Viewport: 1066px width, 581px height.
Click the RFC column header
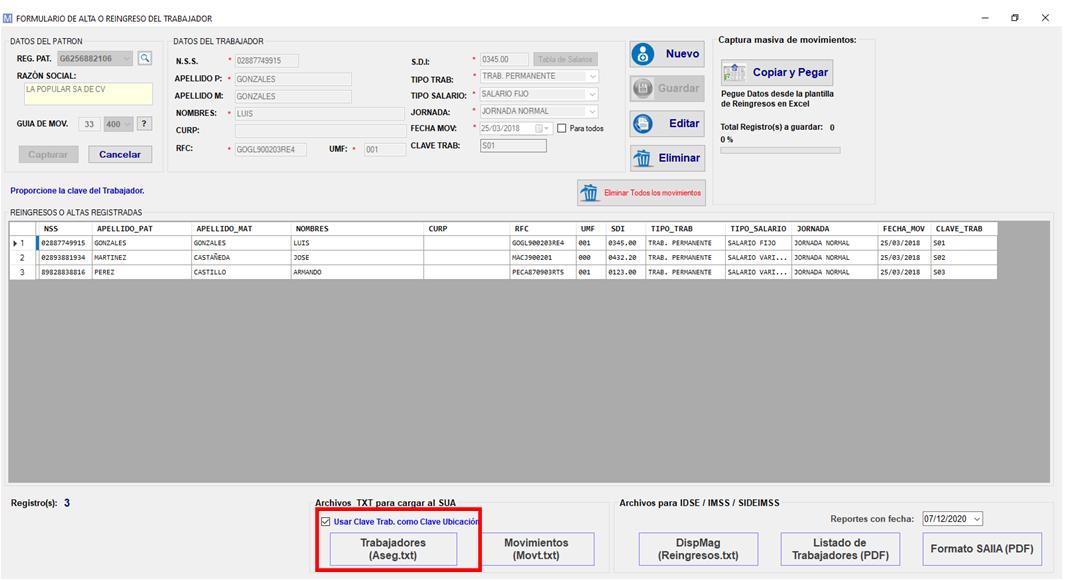[x=543, y=229]
